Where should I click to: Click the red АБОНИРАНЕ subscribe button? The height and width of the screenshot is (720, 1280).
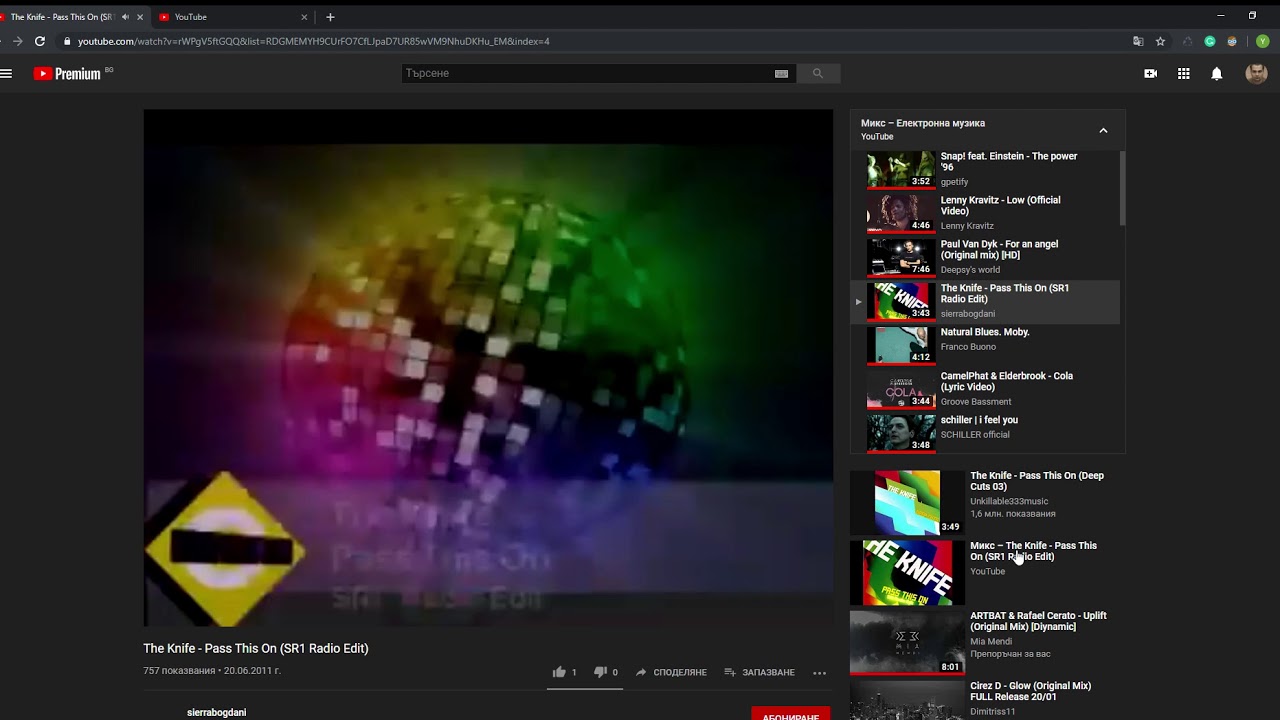791,715
